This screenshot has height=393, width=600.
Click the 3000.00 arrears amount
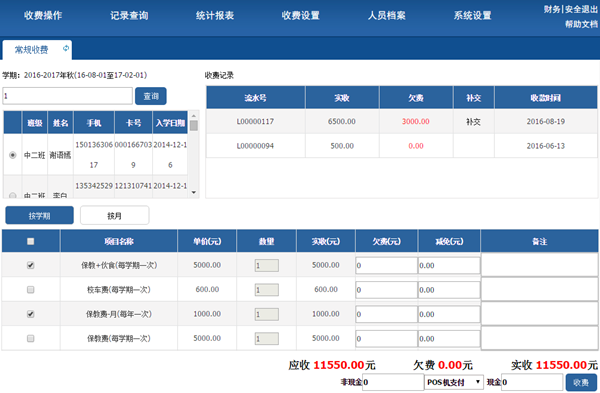coord(416,121)
